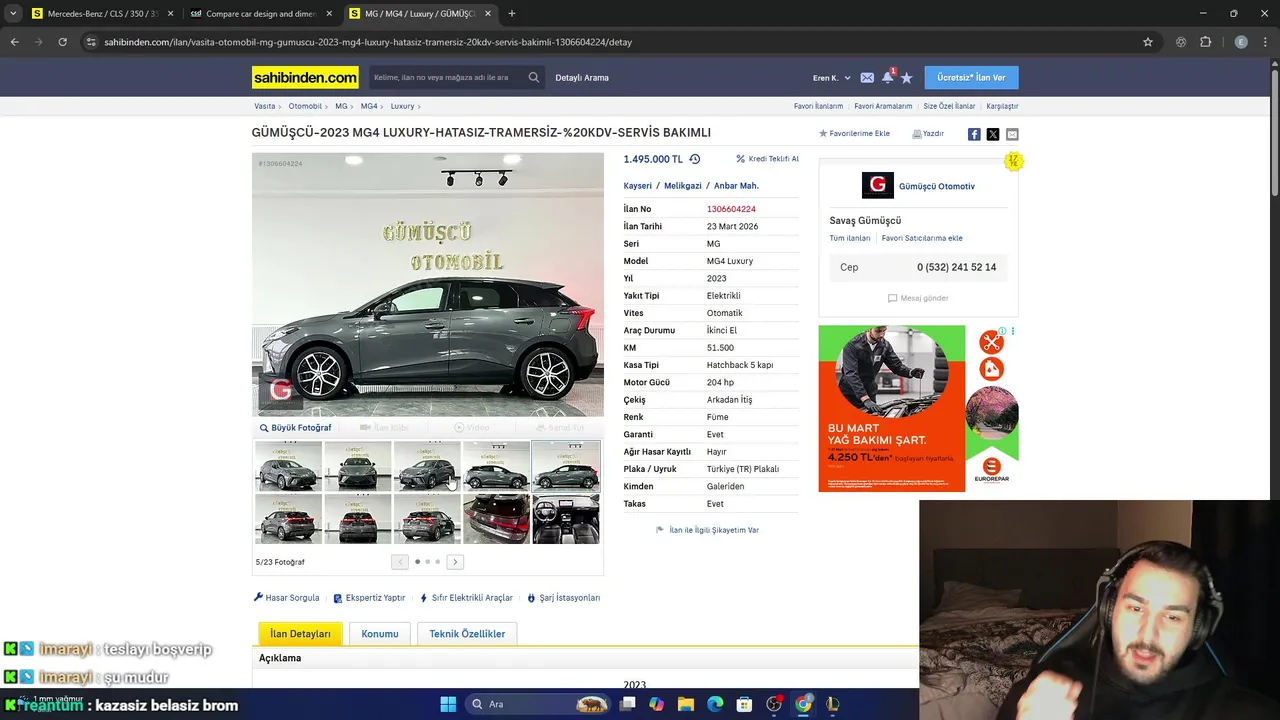This screenshot has height=720, width=1280.
Task: Select the Konumu tab
Action: 380,634
